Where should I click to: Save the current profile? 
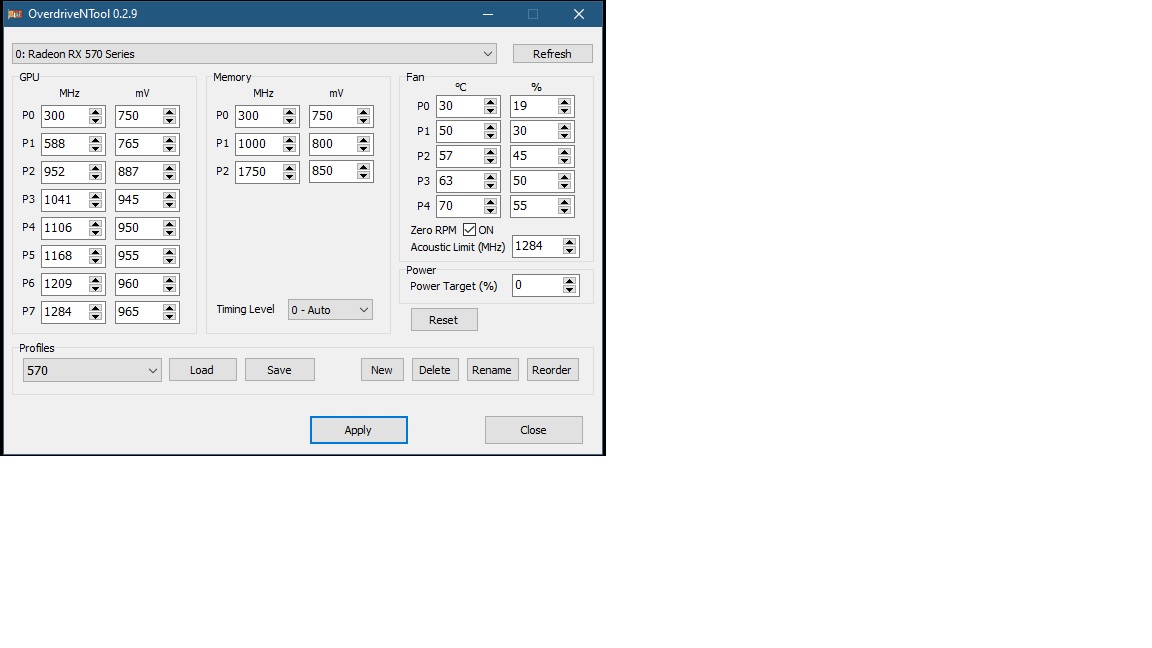pyautogui.click(x=279, y=370)
